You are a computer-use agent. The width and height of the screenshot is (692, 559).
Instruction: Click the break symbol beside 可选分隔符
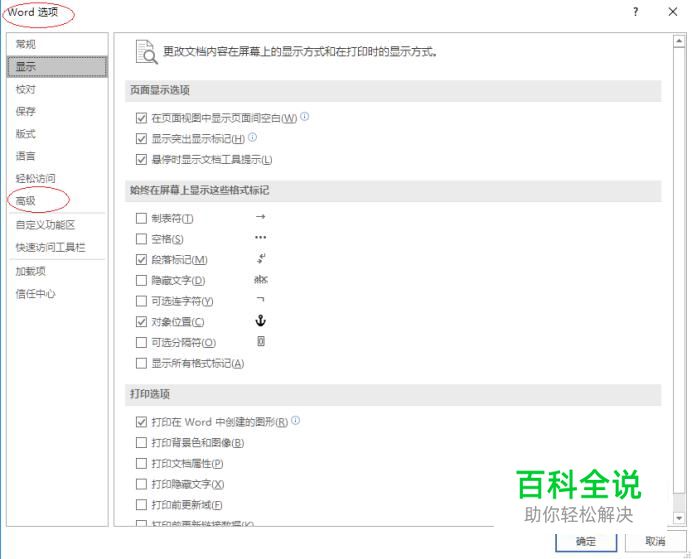[x=261, y=341]
